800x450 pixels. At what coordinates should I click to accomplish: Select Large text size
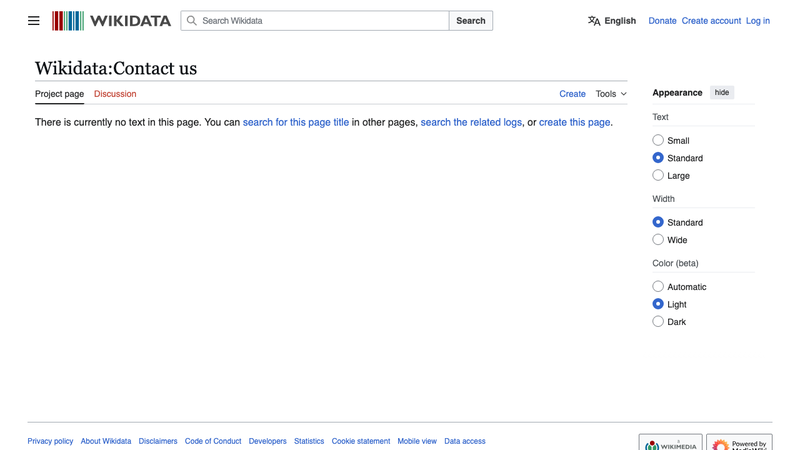pyautogui.click(x=658, y=175)
